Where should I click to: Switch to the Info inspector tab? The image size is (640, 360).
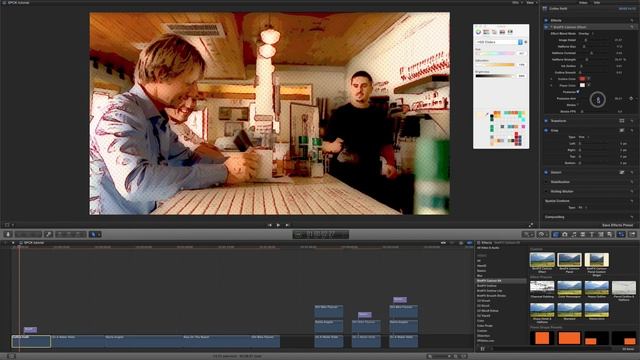(x=597, y=2)
